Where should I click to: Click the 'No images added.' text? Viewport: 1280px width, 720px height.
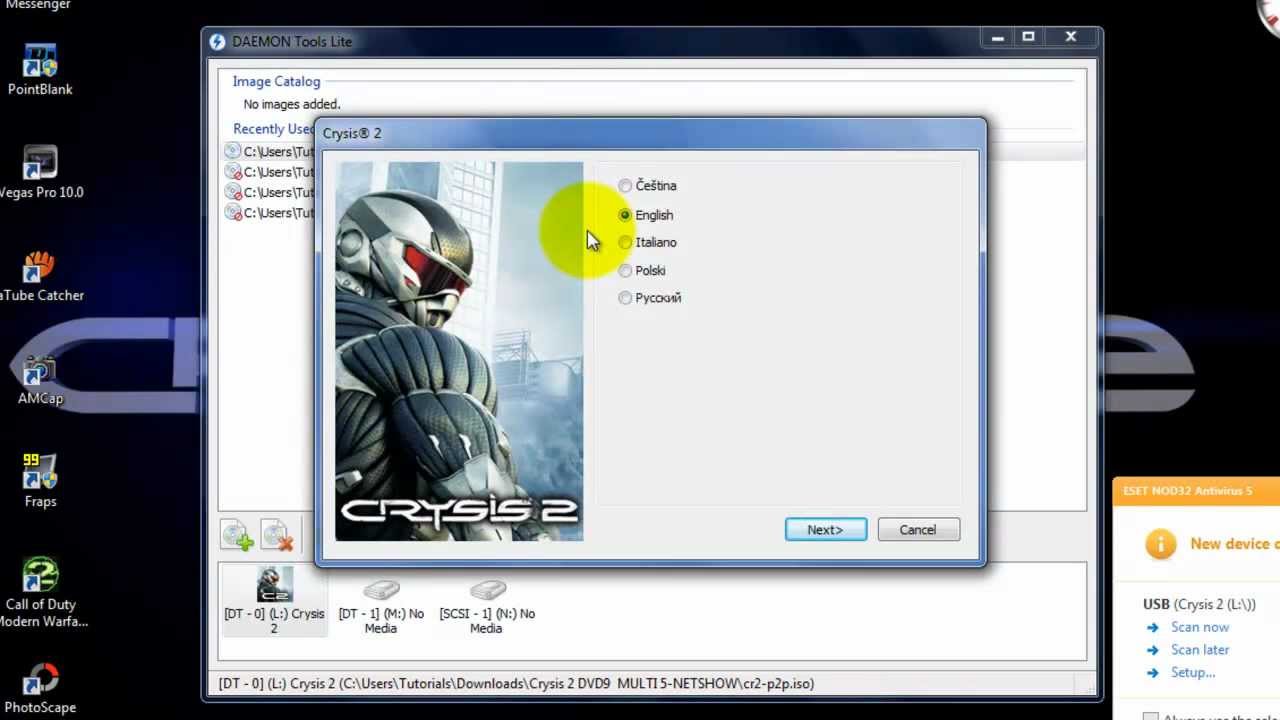(292, 104)
